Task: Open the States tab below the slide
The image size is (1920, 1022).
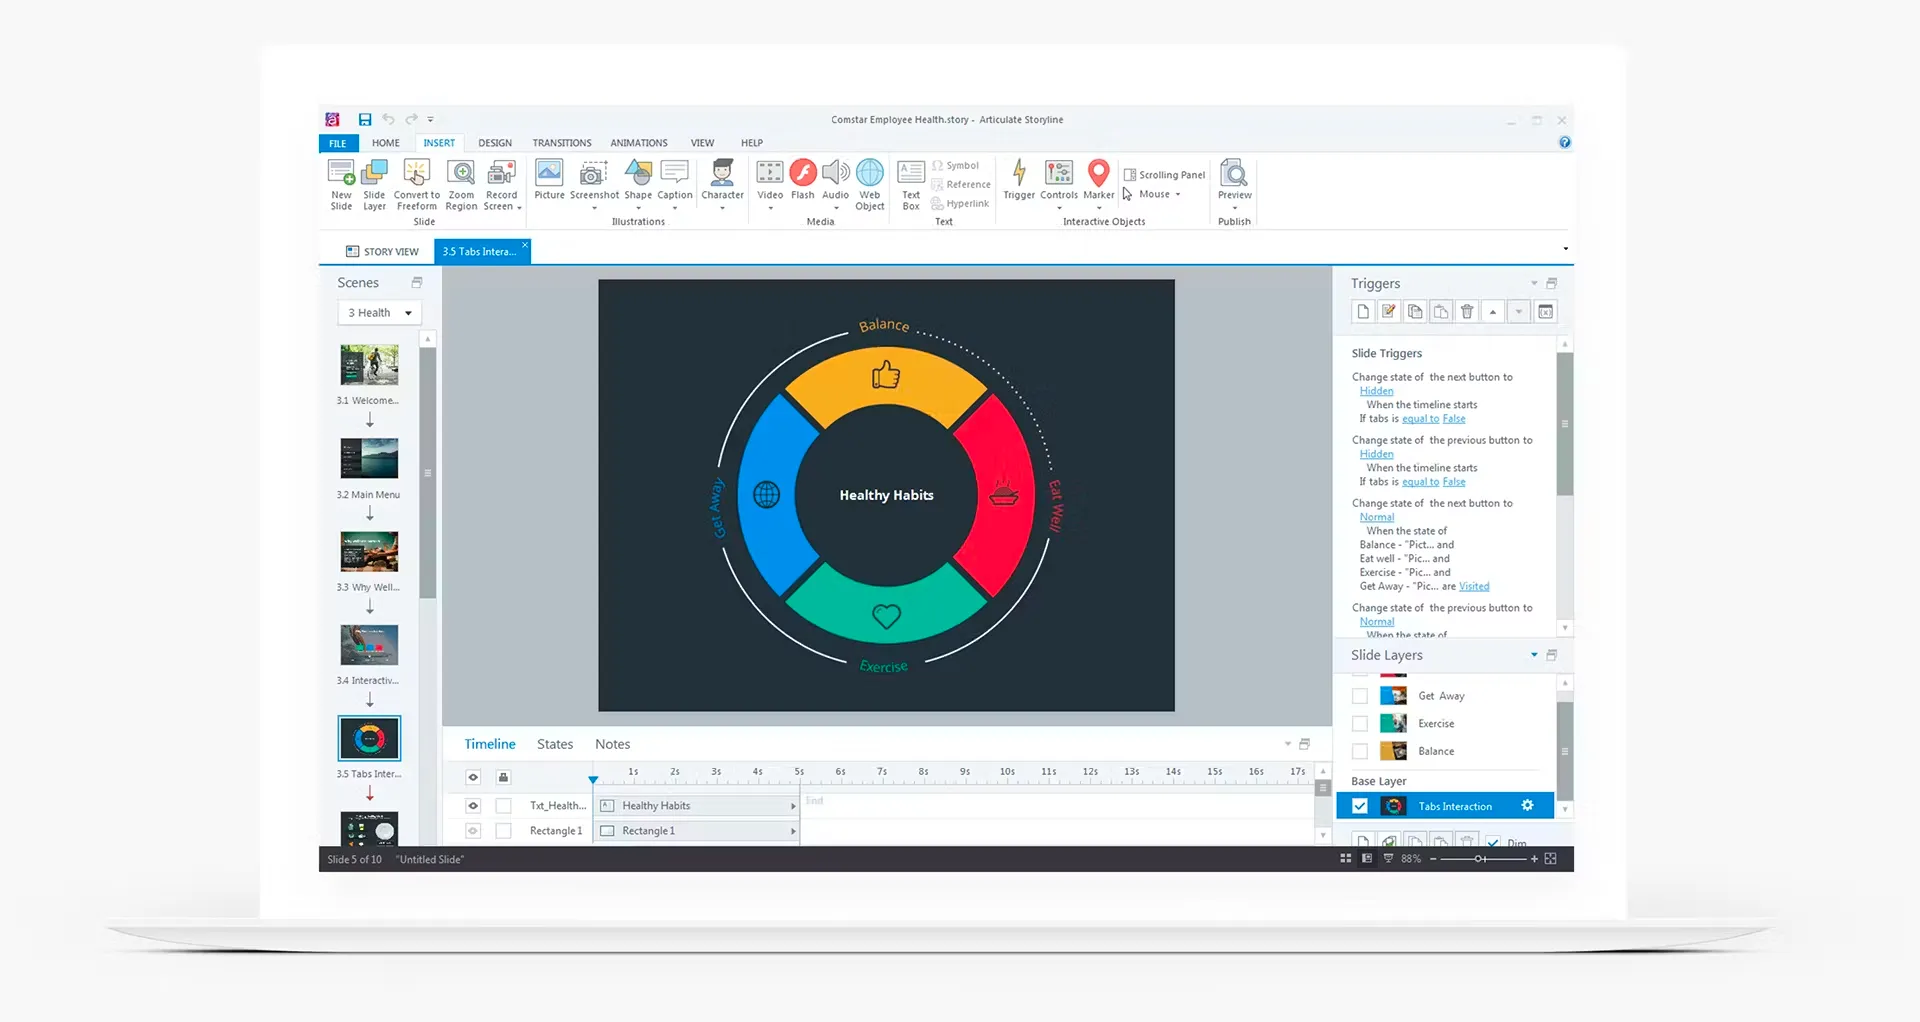Action: pyautogui.click(x=555, y=743)
